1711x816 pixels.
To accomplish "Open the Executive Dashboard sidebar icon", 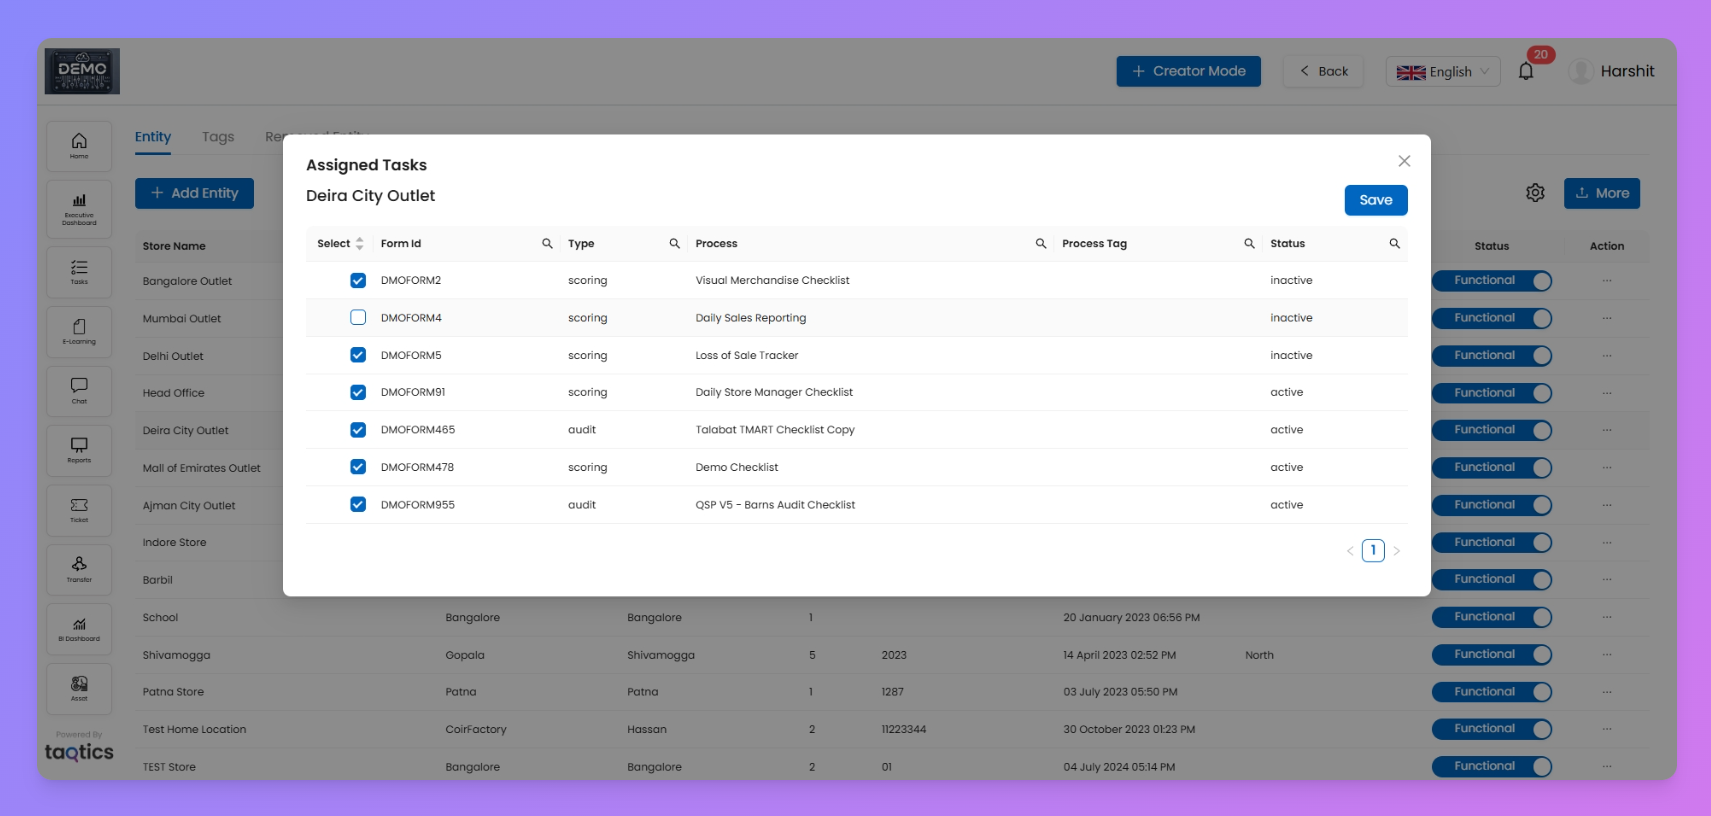I will point(79,208).
